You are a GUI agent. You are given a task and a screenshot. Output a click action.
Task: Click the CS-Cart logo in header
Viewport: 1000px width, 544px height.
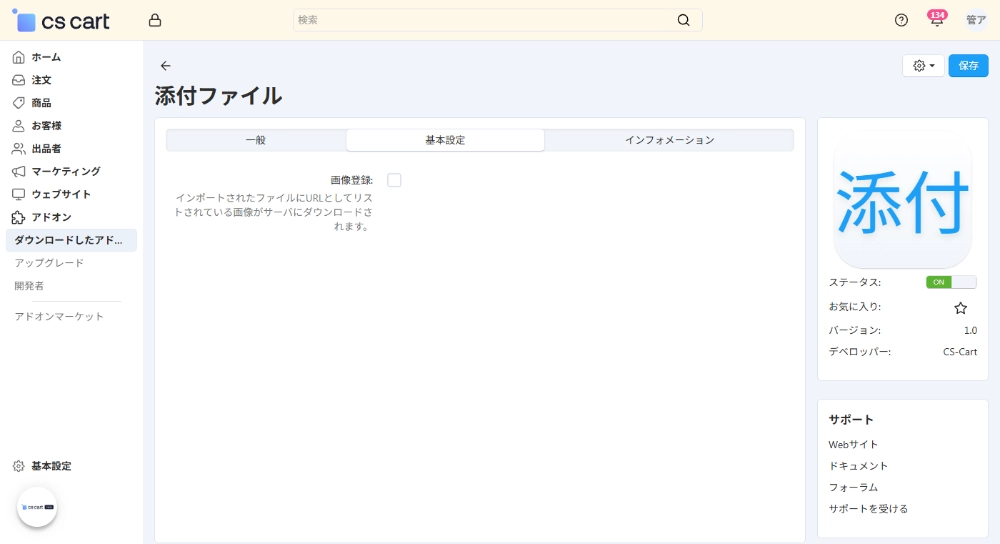click(x=62, y=21)
